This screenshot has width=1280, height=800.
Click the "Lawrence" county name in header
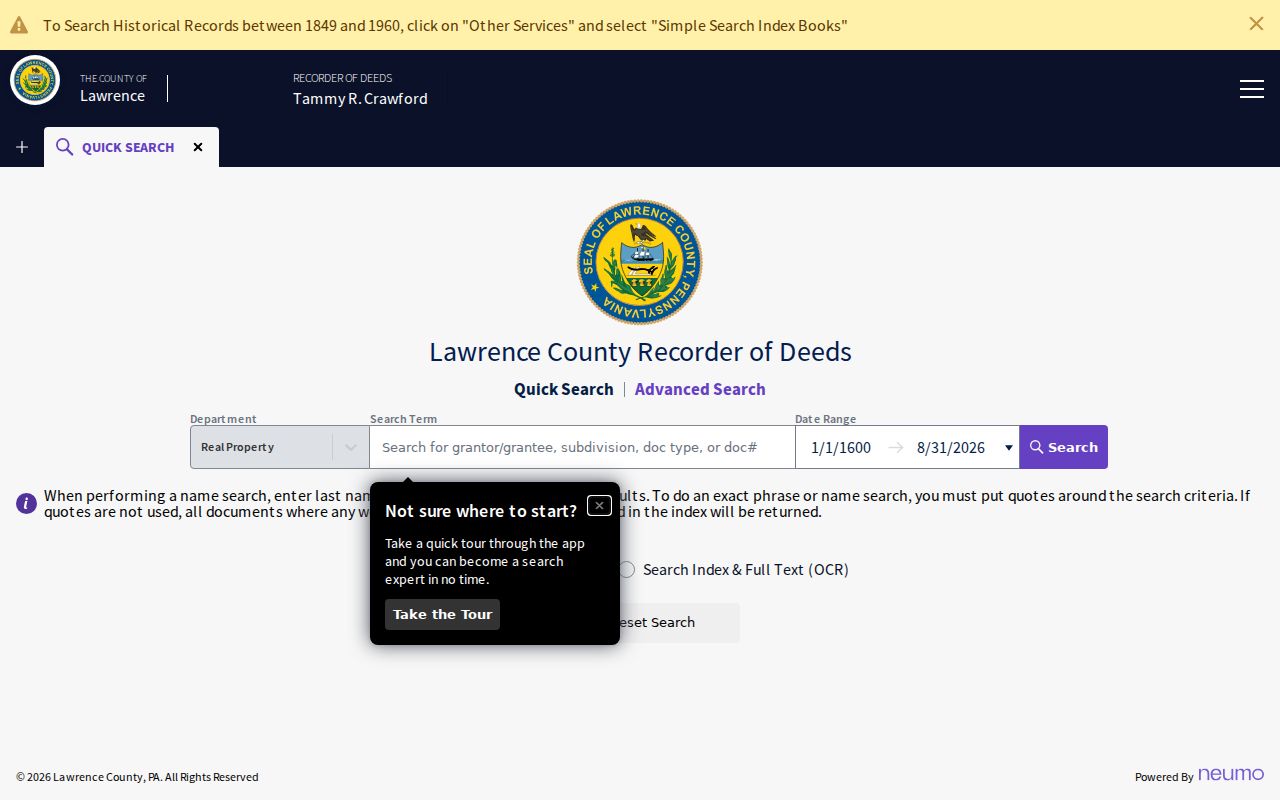(112, 96)
